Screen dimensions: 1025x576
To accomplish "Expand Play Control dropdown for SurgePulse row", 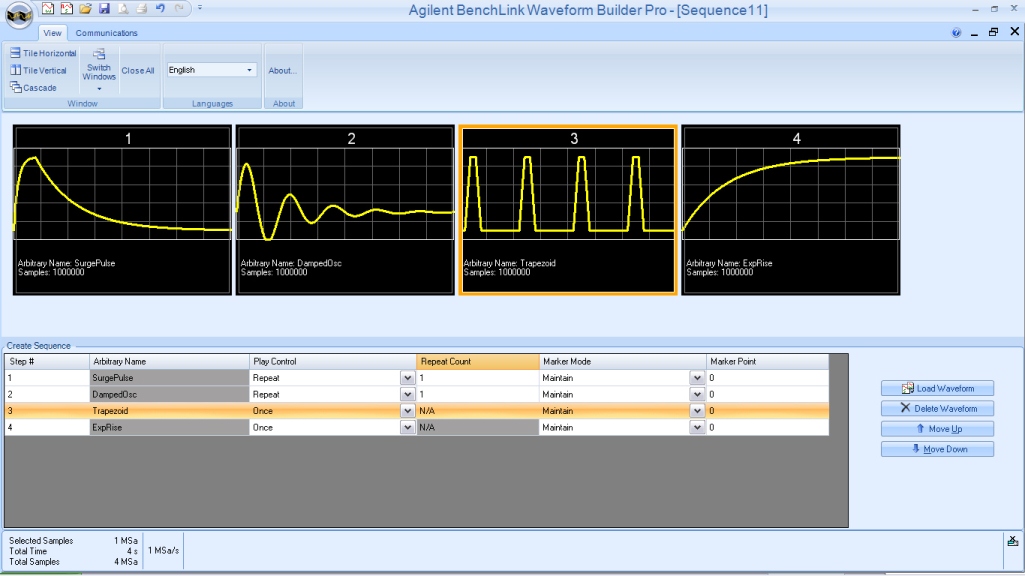I will (x=407, y=379).
